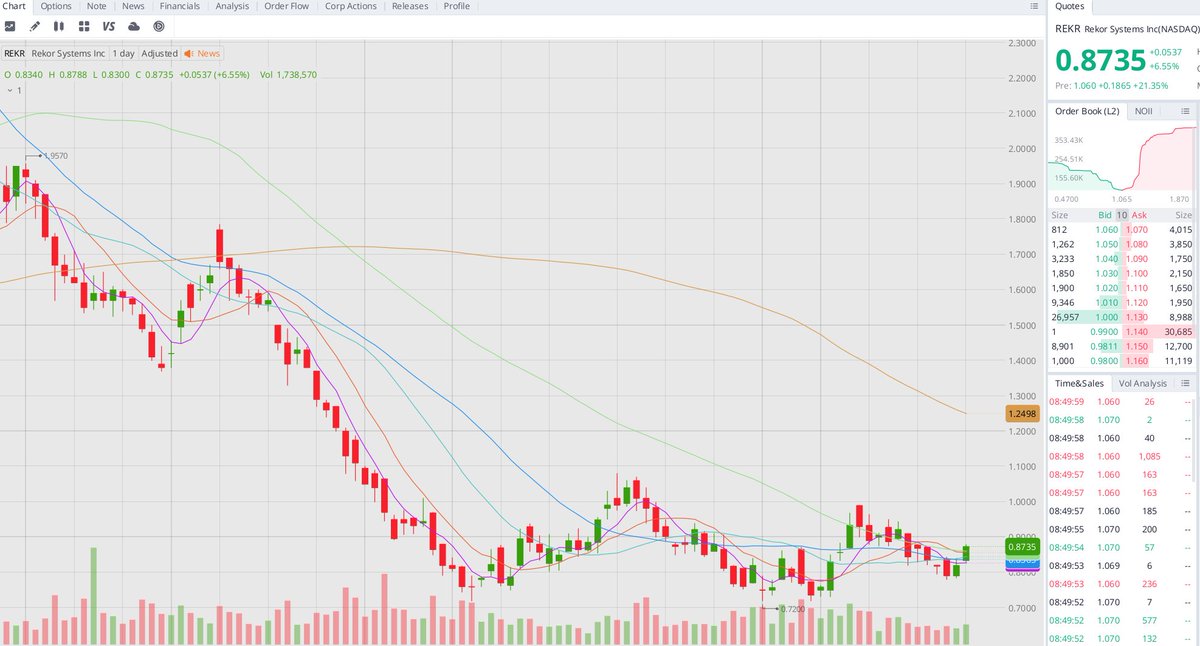Click the large 0.8735 quote price
The width and height of the screenshot is (1200, 646).
tap(1101, 61)
